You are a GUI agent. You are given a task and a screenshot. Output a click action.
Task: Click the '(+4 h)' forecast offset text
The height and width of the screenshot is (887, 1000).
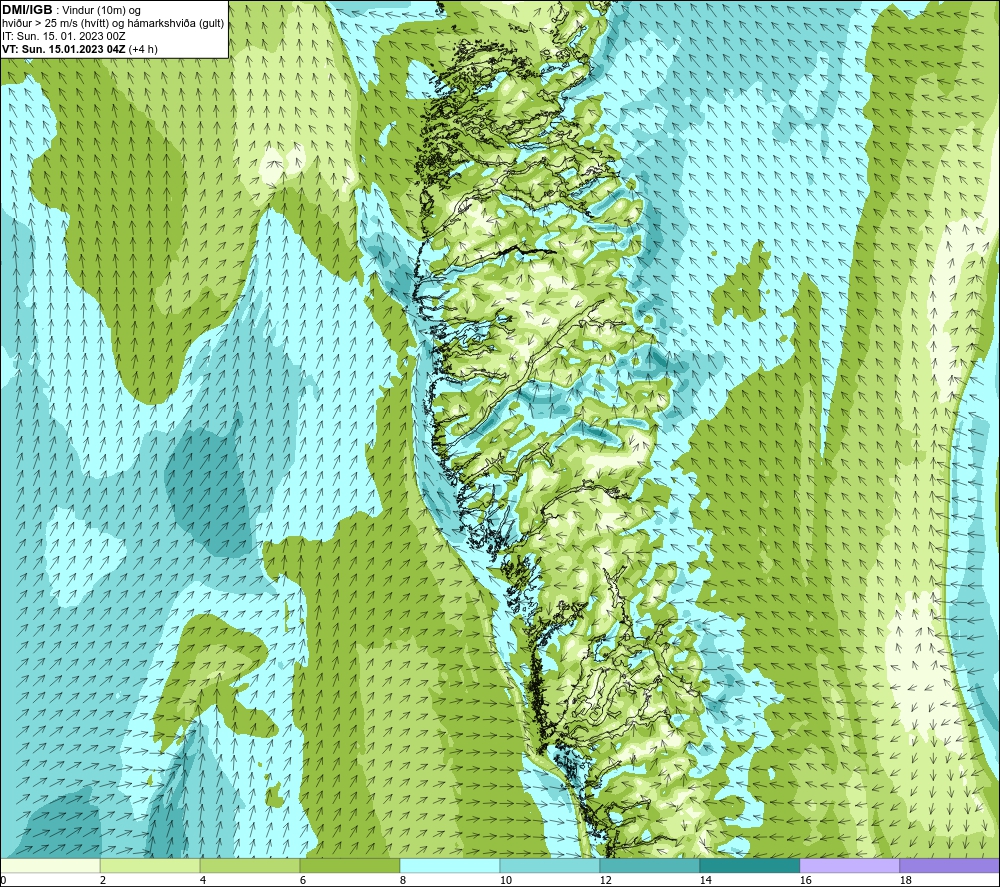(143, 49)
